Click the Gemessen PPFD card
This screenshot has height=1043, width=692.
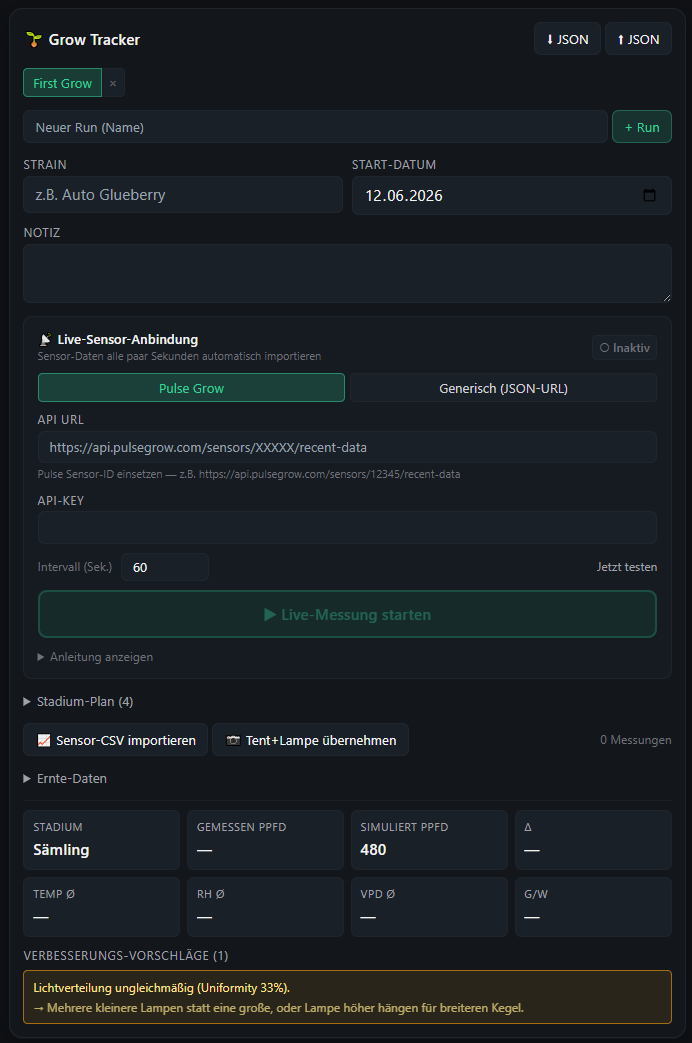(x=265, y=840)
